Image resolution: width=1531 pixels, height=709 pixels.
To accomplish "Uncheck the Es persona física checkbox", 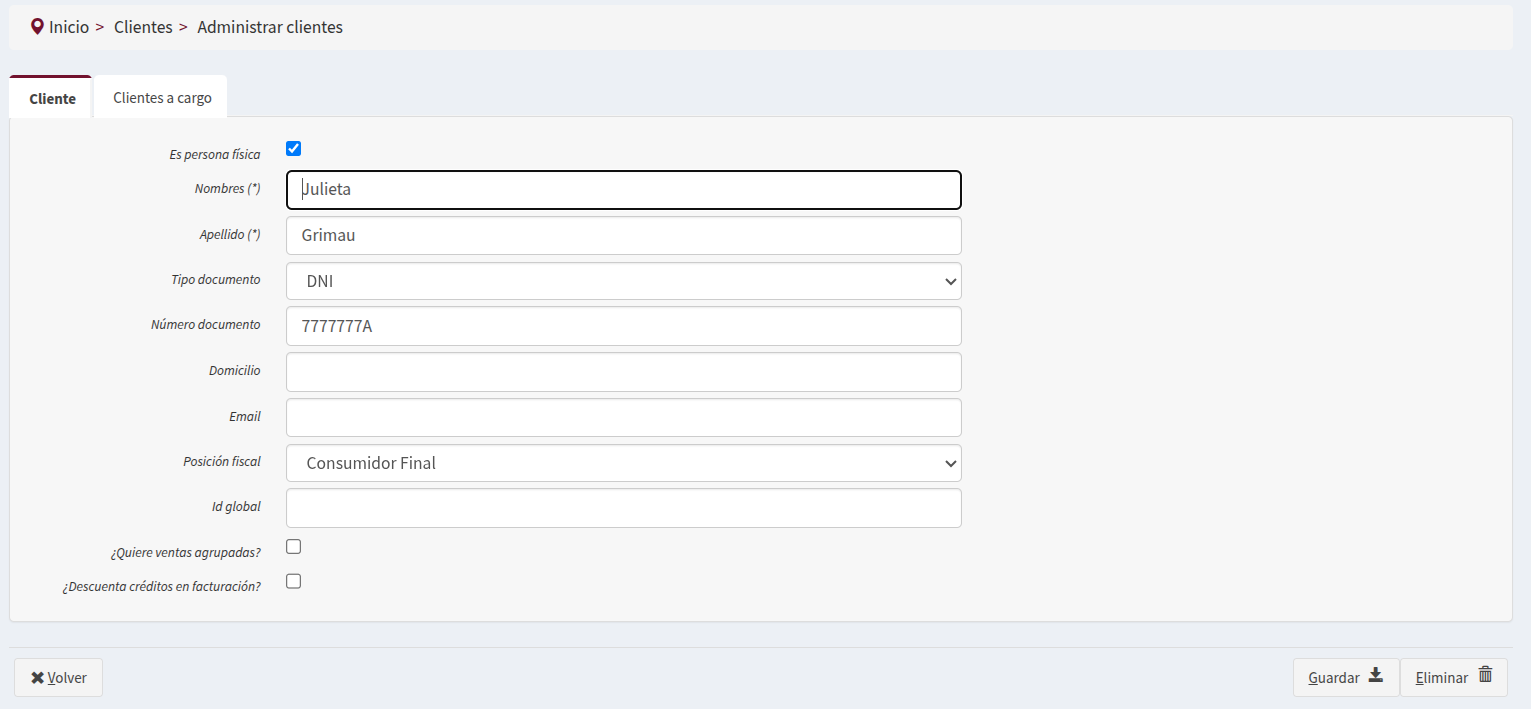I will point(294,149).
